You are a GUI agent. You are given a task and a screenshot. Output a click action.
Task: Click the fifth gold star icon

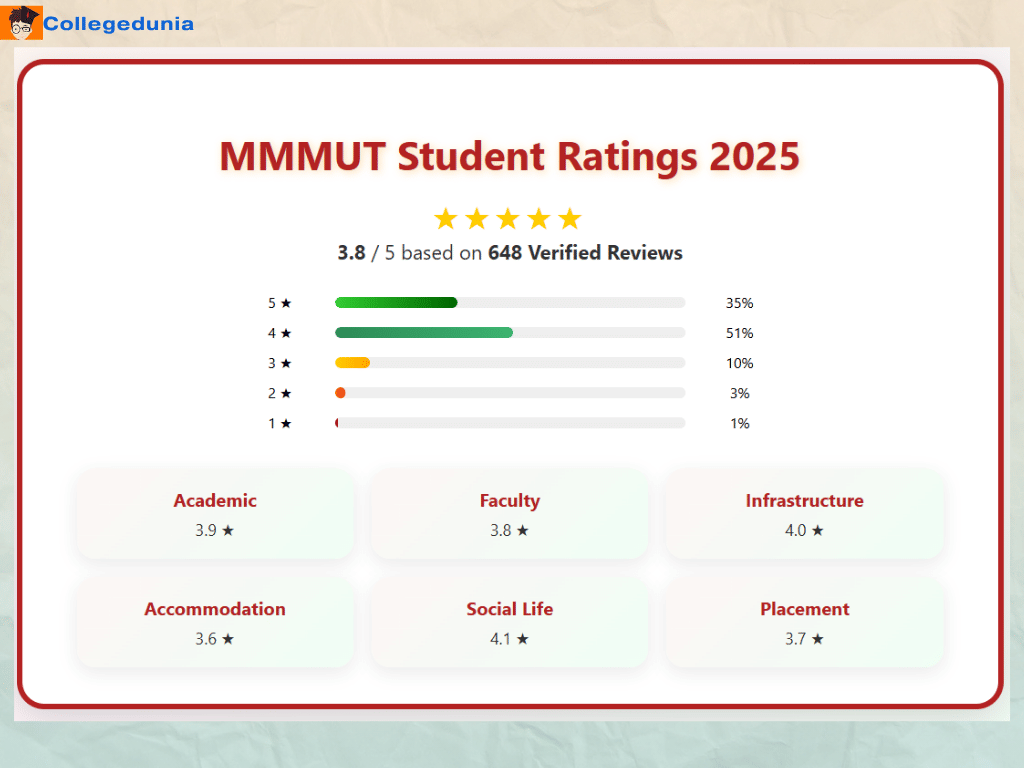click(x=570, y=217)
